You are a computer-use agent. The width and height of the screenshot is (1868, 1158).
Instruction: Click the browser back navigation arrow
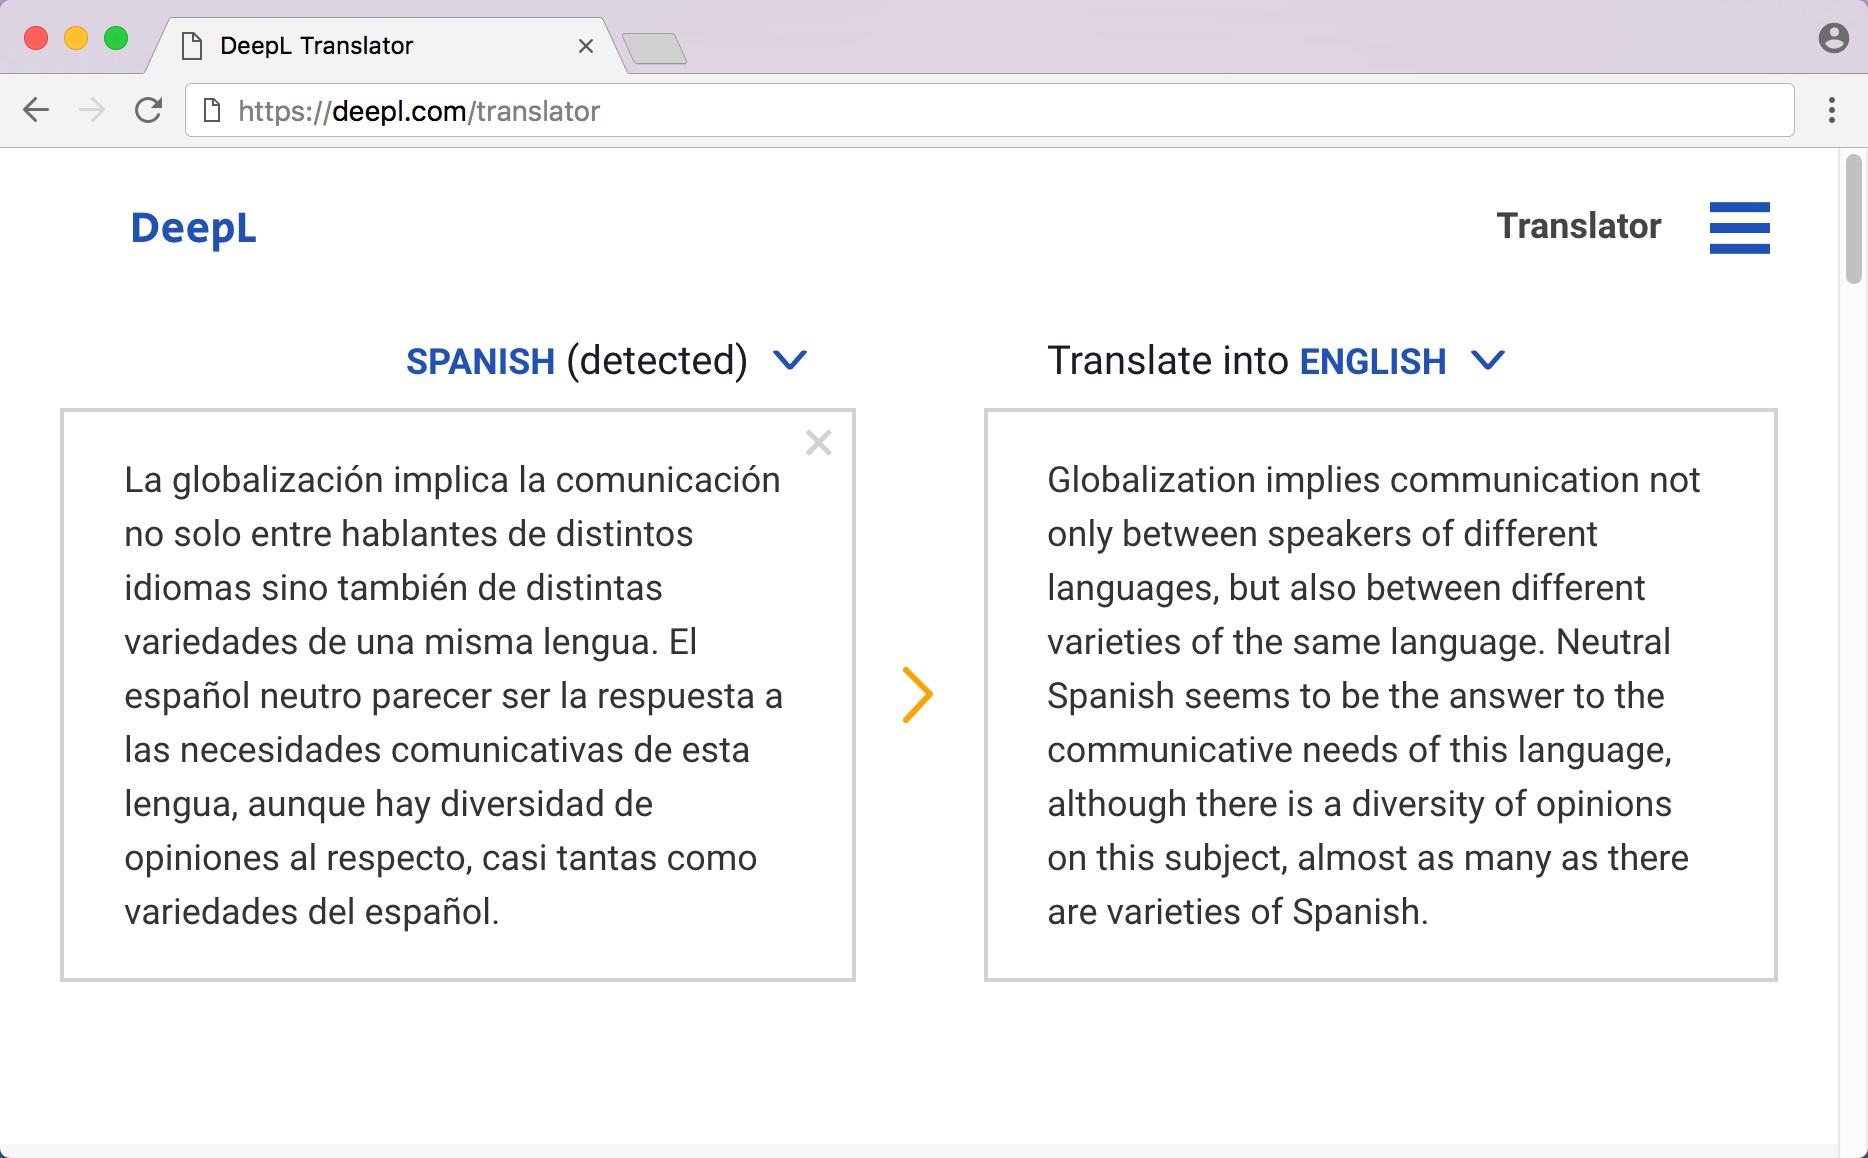36,111
